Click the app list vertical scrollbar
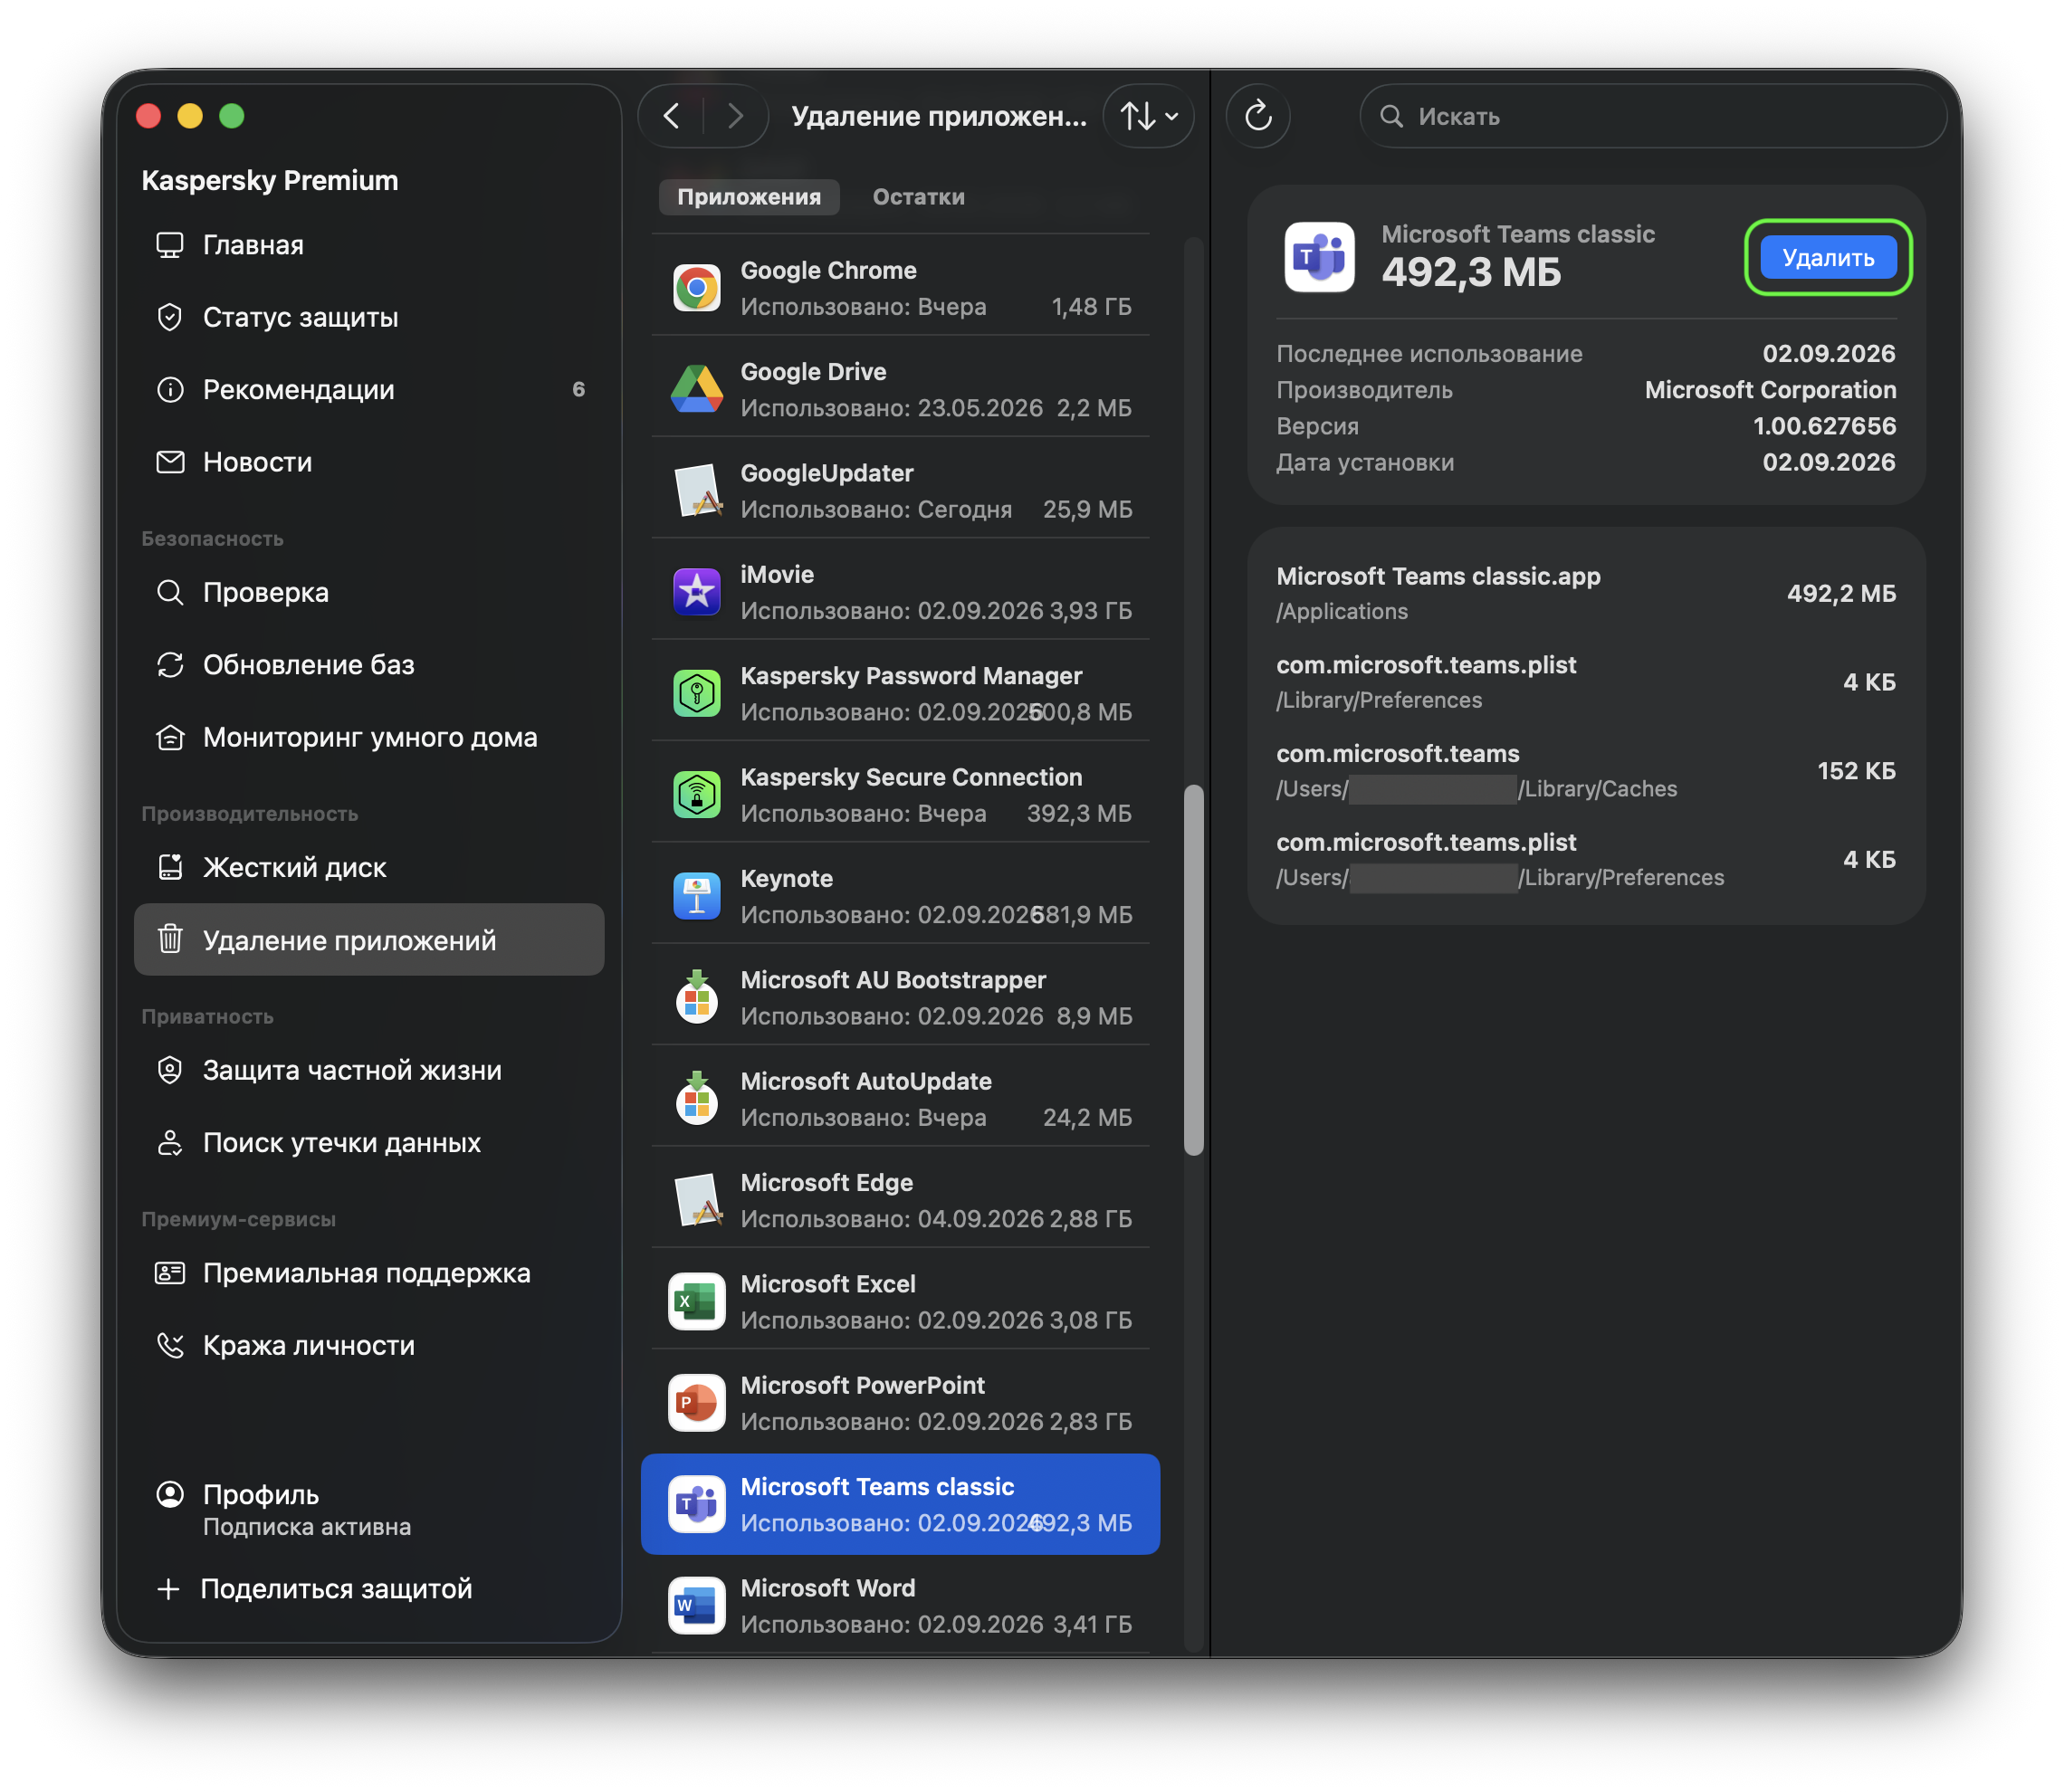Screen dimensions: 2064x1792 (x=1193, y=970)
